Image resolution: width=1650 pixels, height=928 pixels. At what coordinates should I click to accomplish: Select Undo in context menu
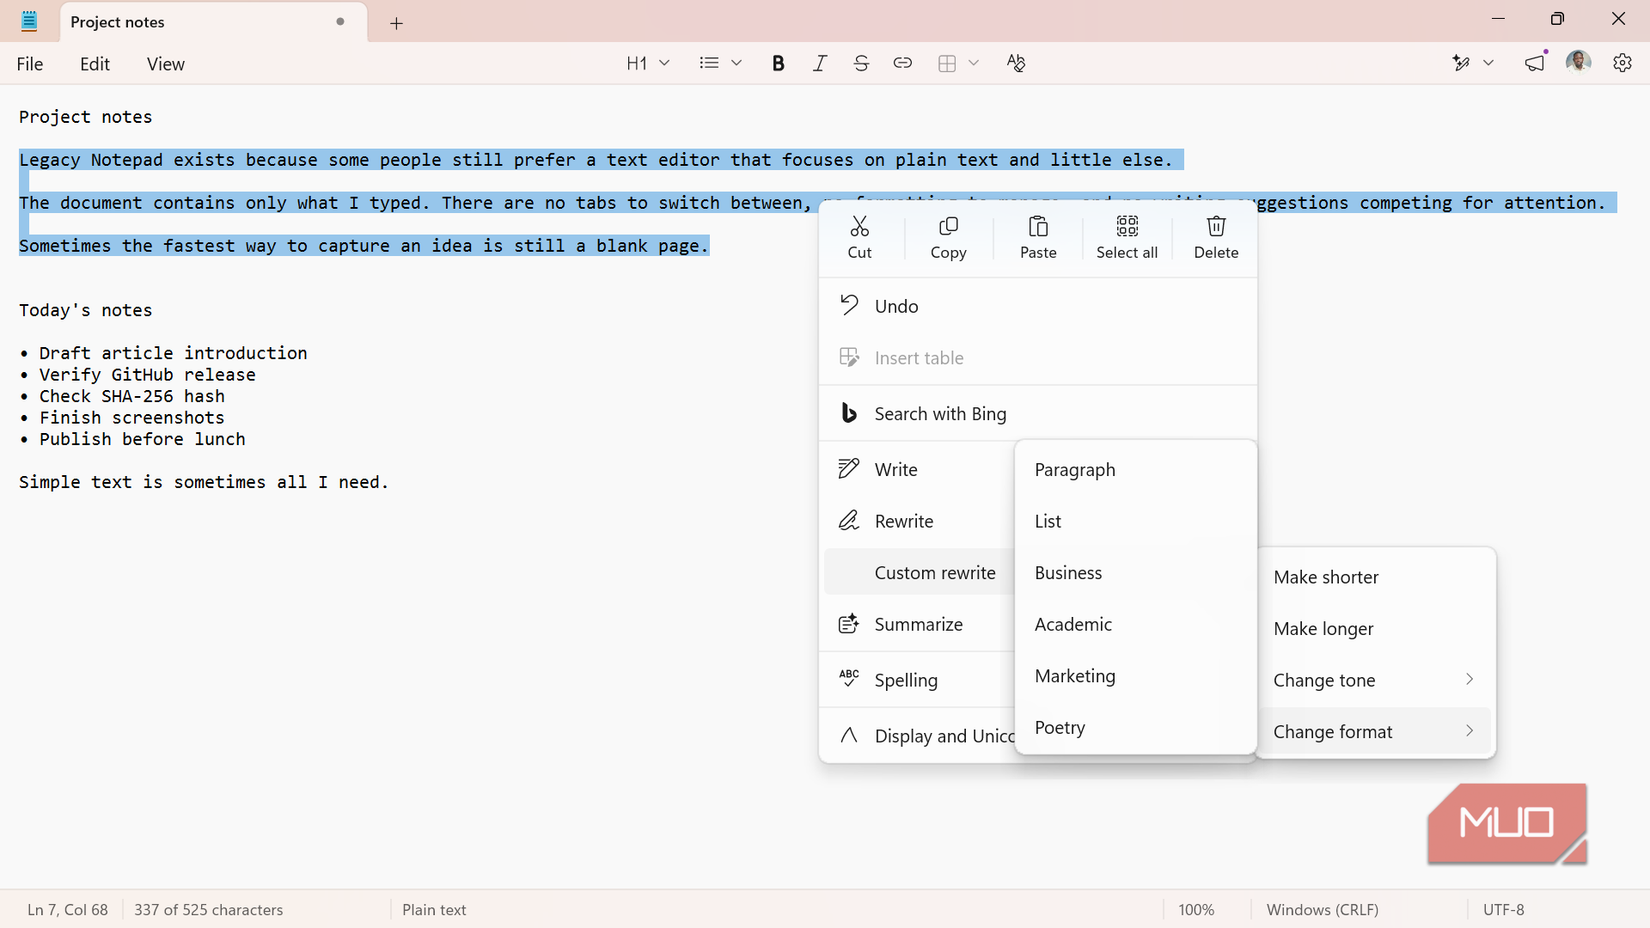click(1038, 306)
